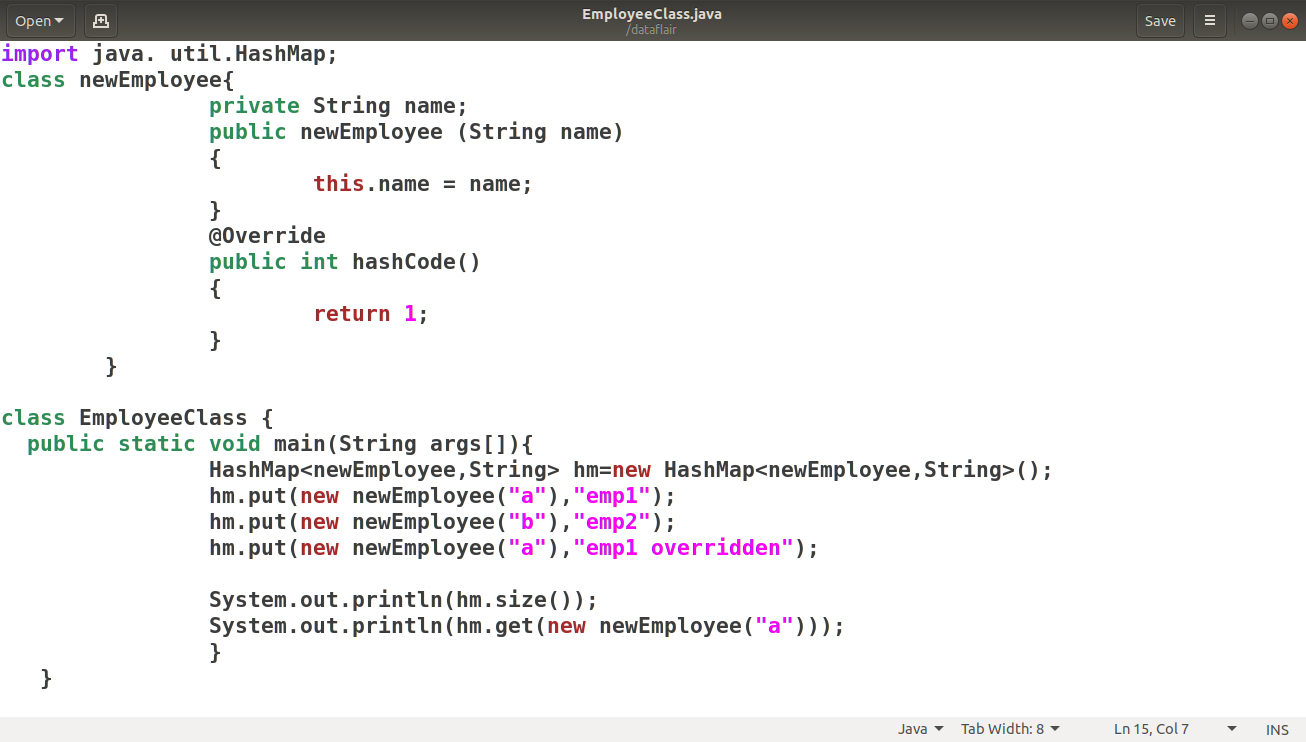Click on the line putting "emp2"

(x=443, y=522)
